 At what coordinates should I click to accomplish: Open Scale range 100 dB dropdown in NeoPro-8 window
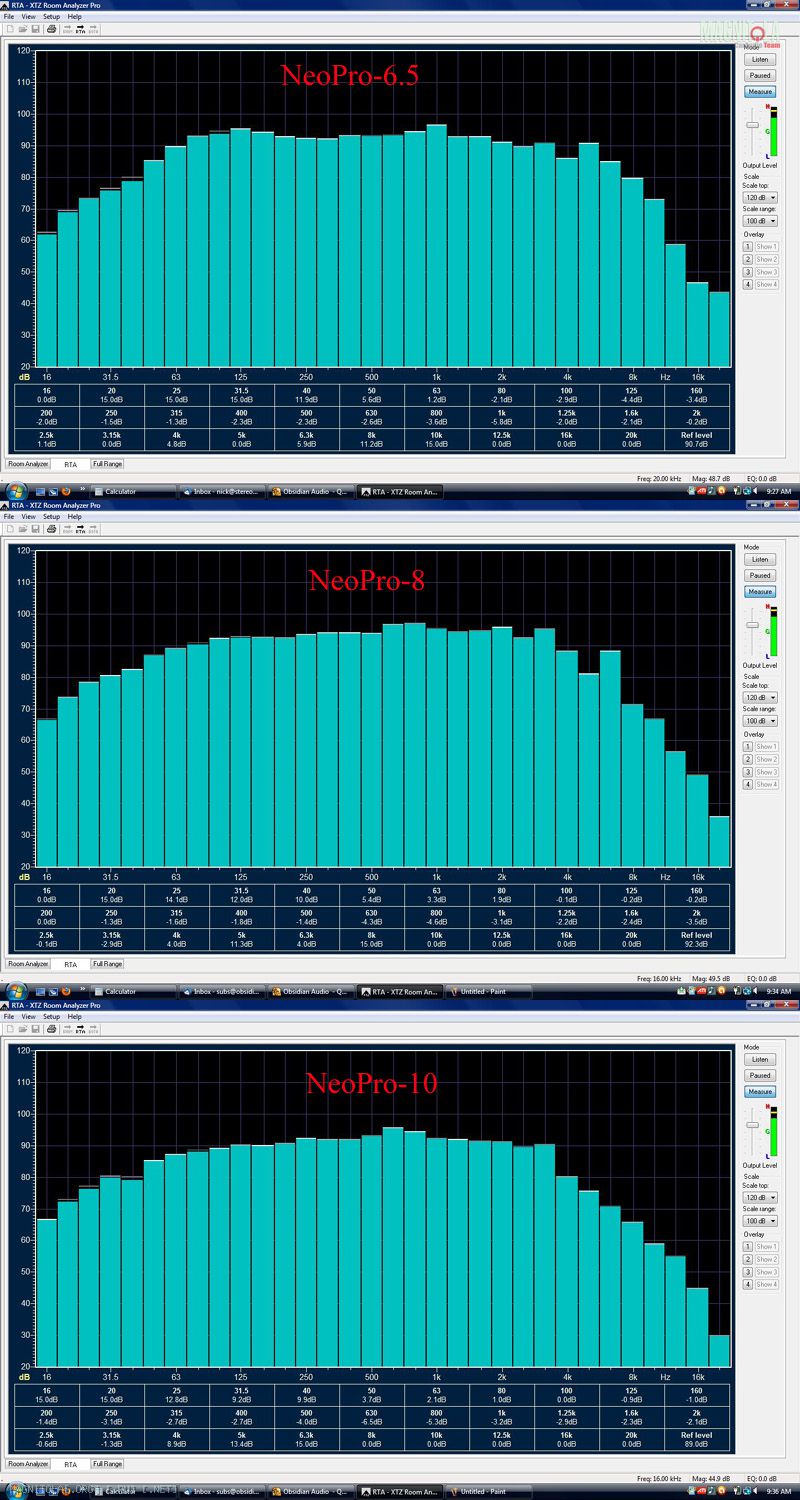(759, 721)
